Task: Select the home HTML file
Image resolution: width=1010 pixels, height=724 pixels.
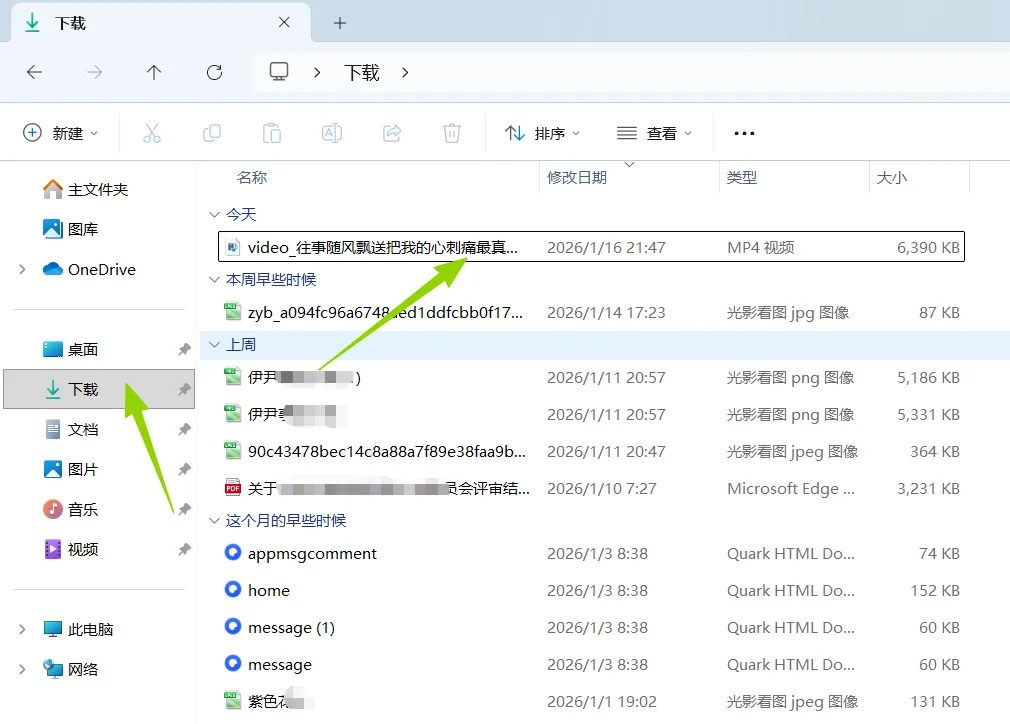Action: pos(591,591)
